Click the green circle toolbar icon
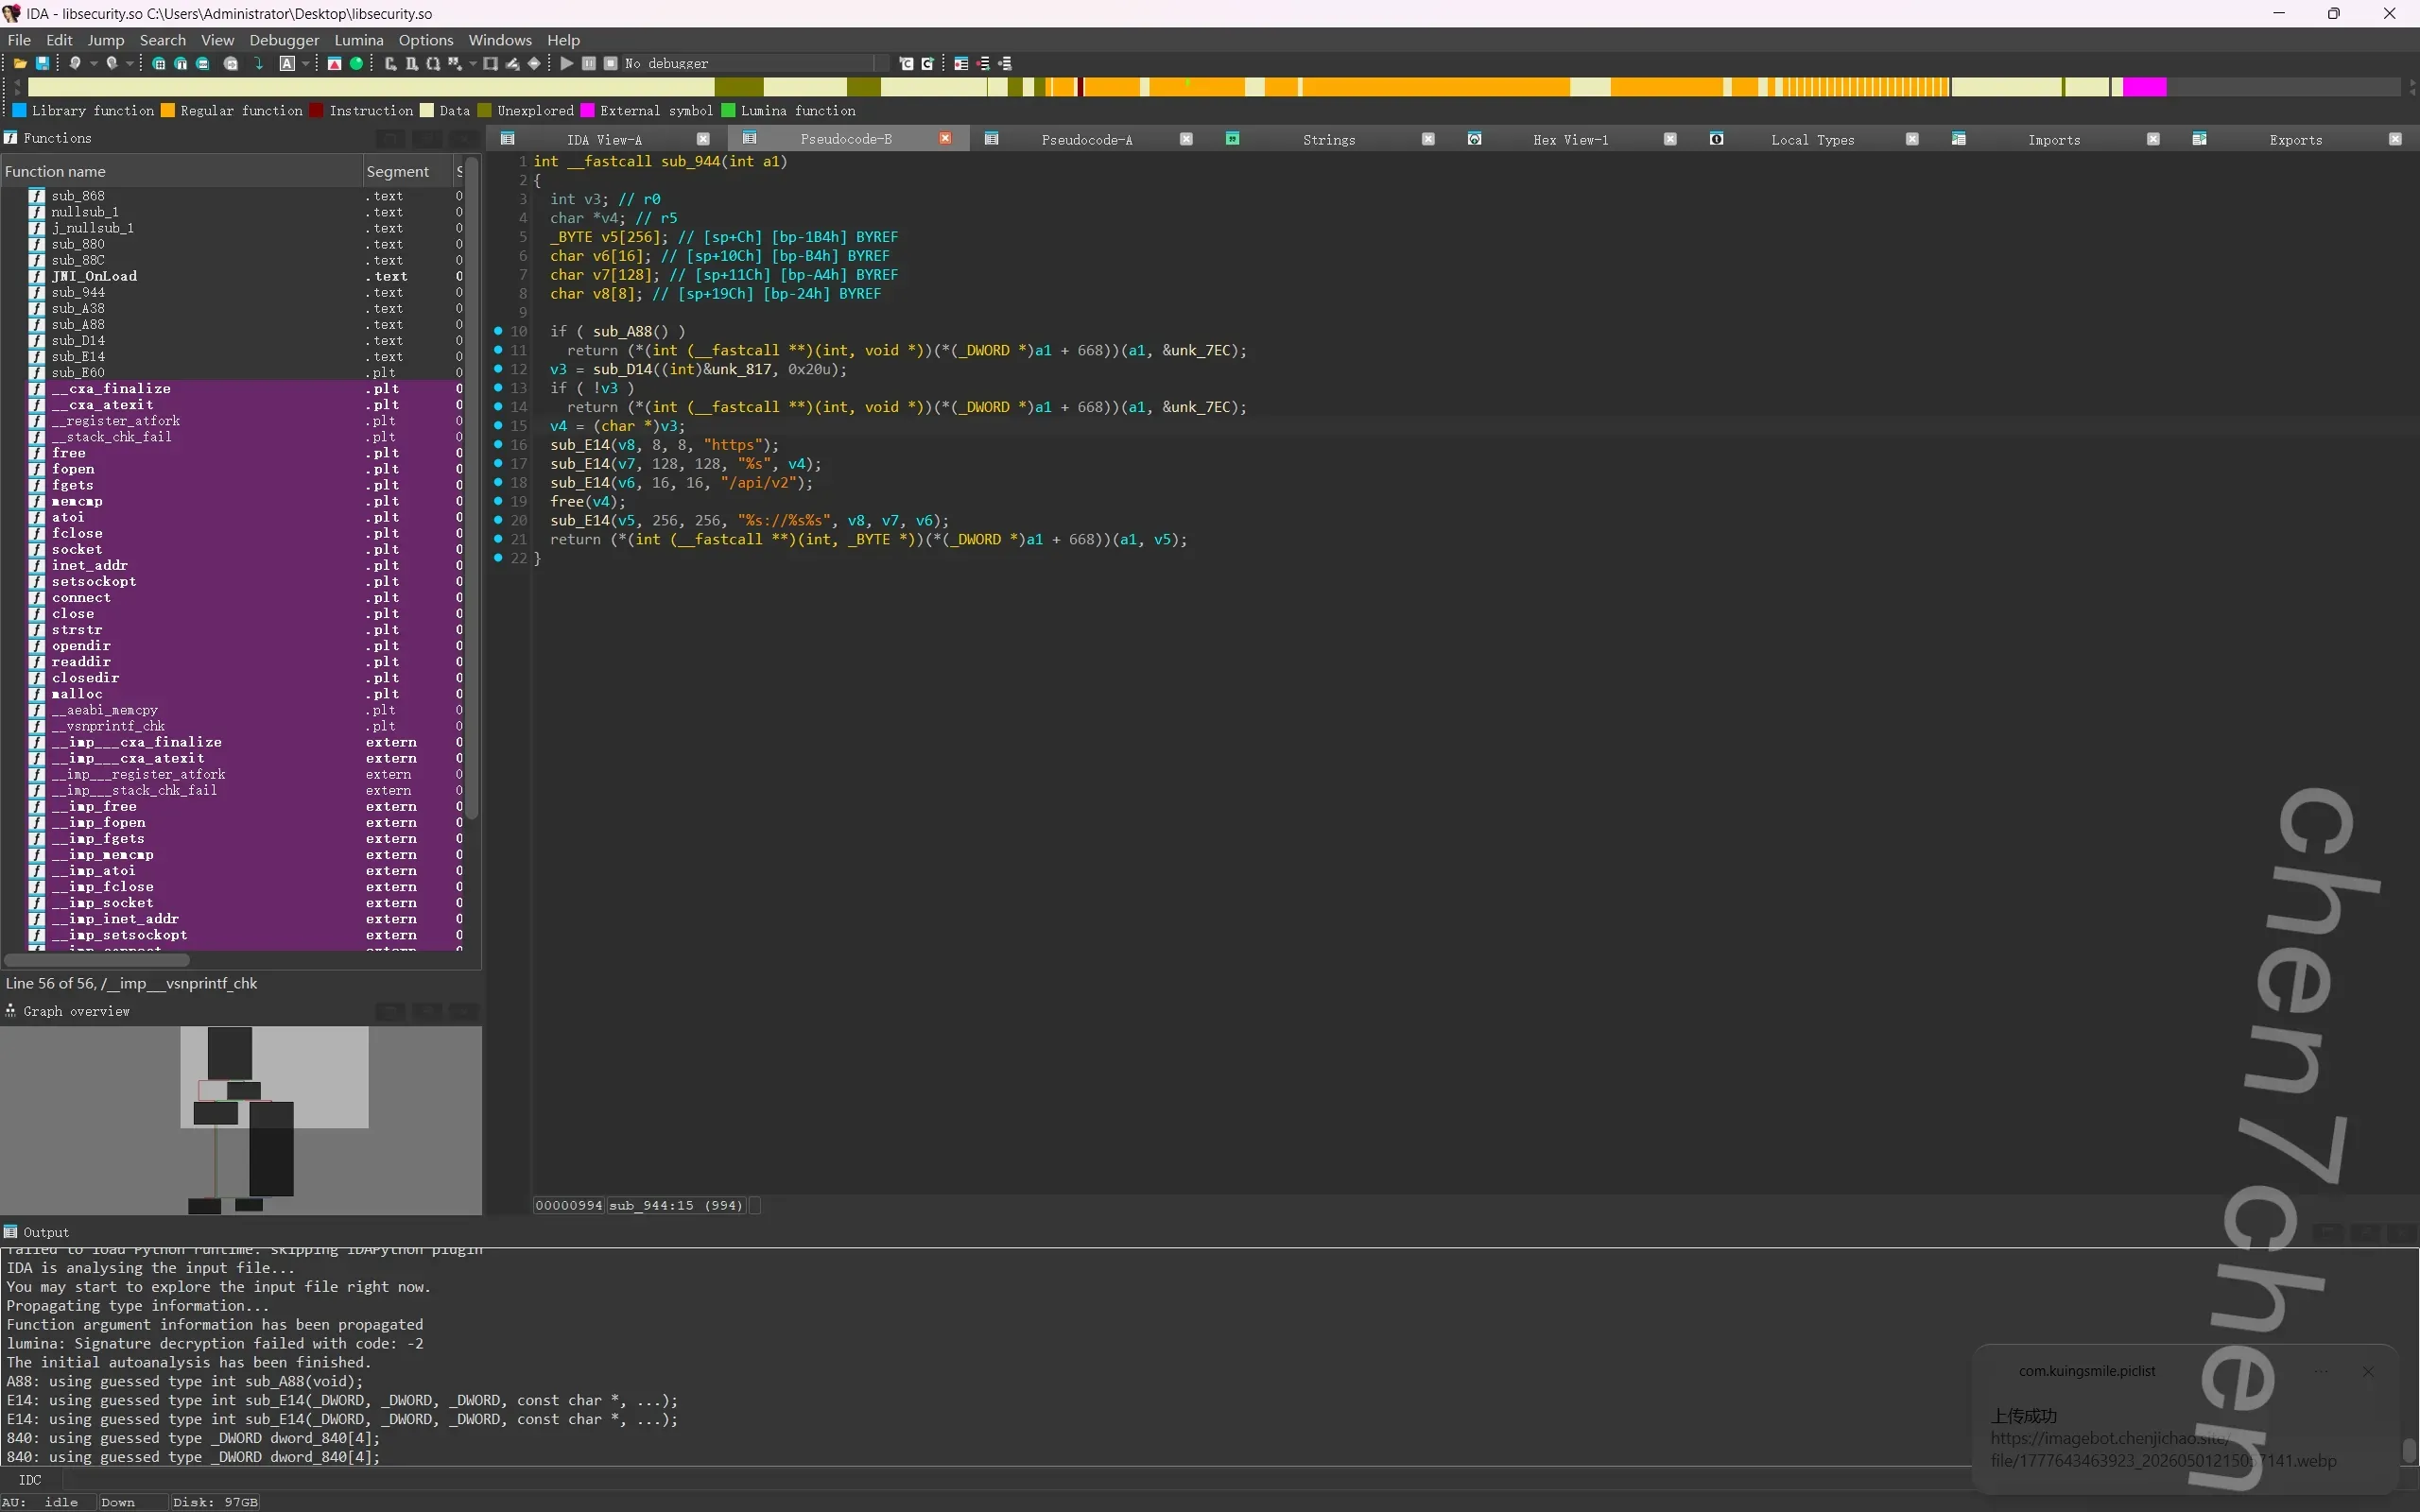2420x1512 pixels. [356, 63]
